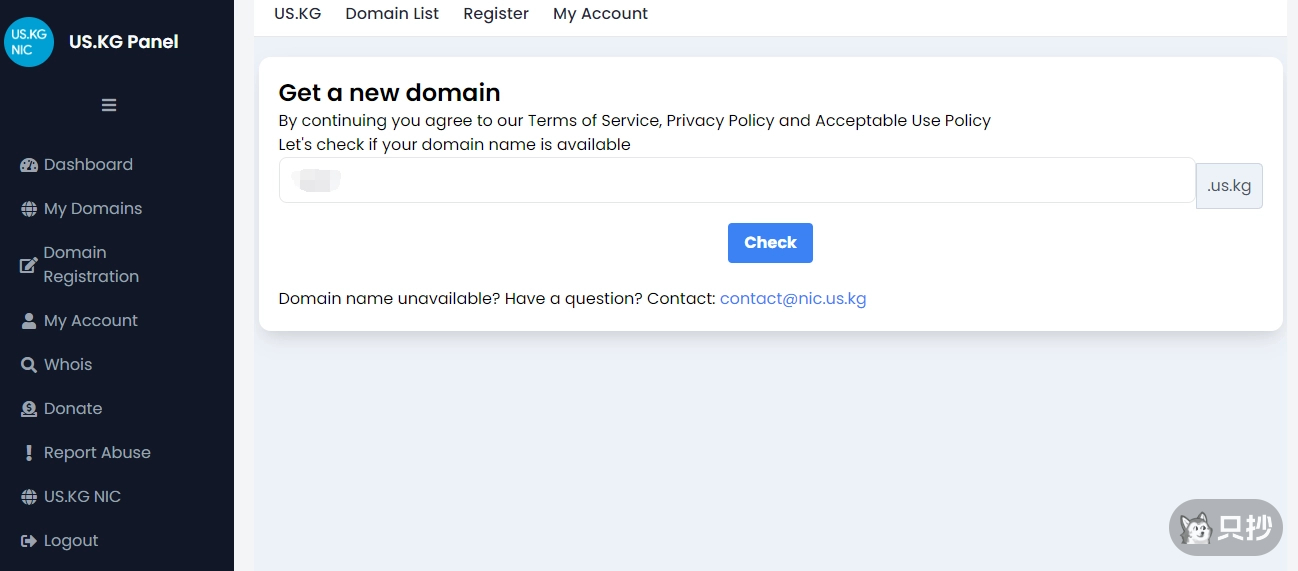Open Register in top navigation
This screenshot has width=1298, height=571.
496,14
